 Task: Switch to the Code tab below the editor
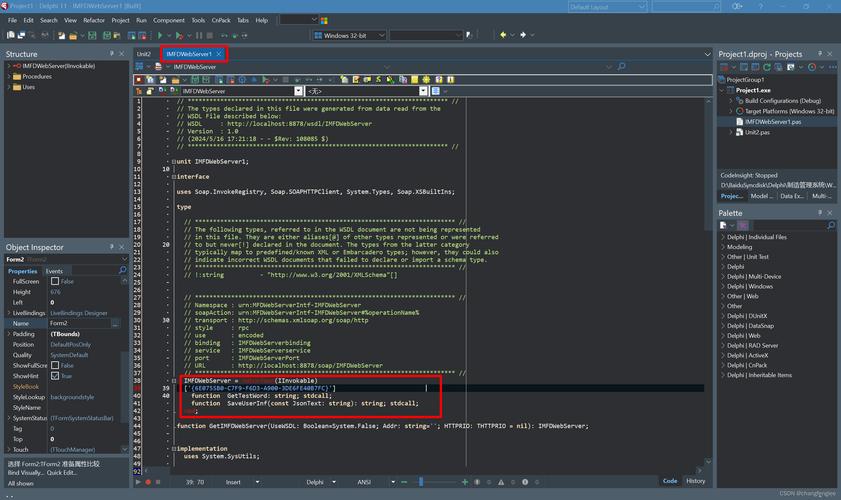coord(670,481)
